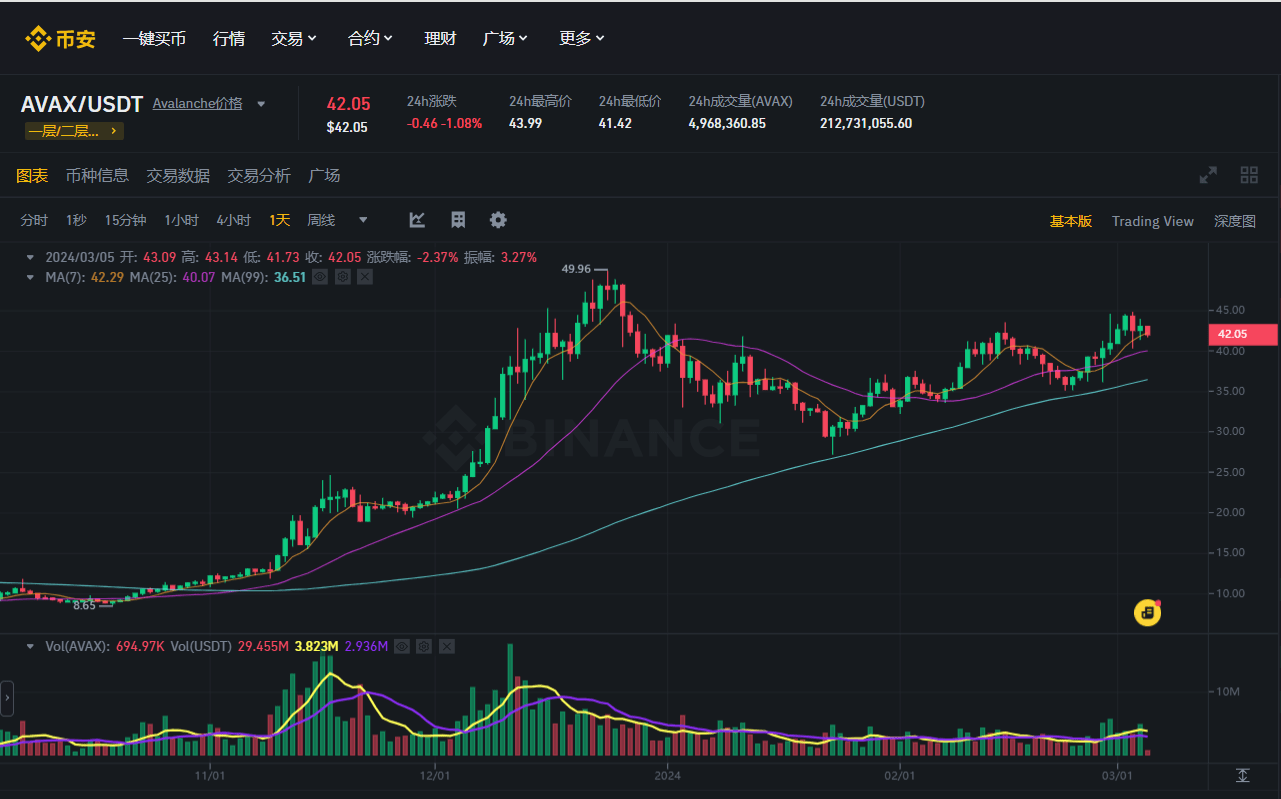Click the 24h成交量(USDT) value 212,731,055.60
This screenshot has height=799, width=1281.
pyautogui.click(x=866, y=124)
